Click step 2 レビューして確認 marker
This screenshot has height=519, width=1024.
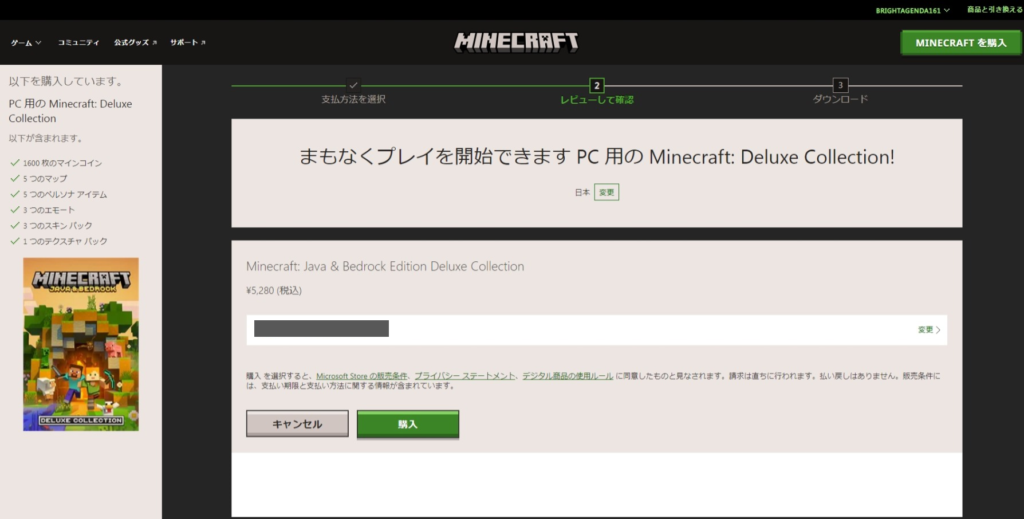[596, 86]
